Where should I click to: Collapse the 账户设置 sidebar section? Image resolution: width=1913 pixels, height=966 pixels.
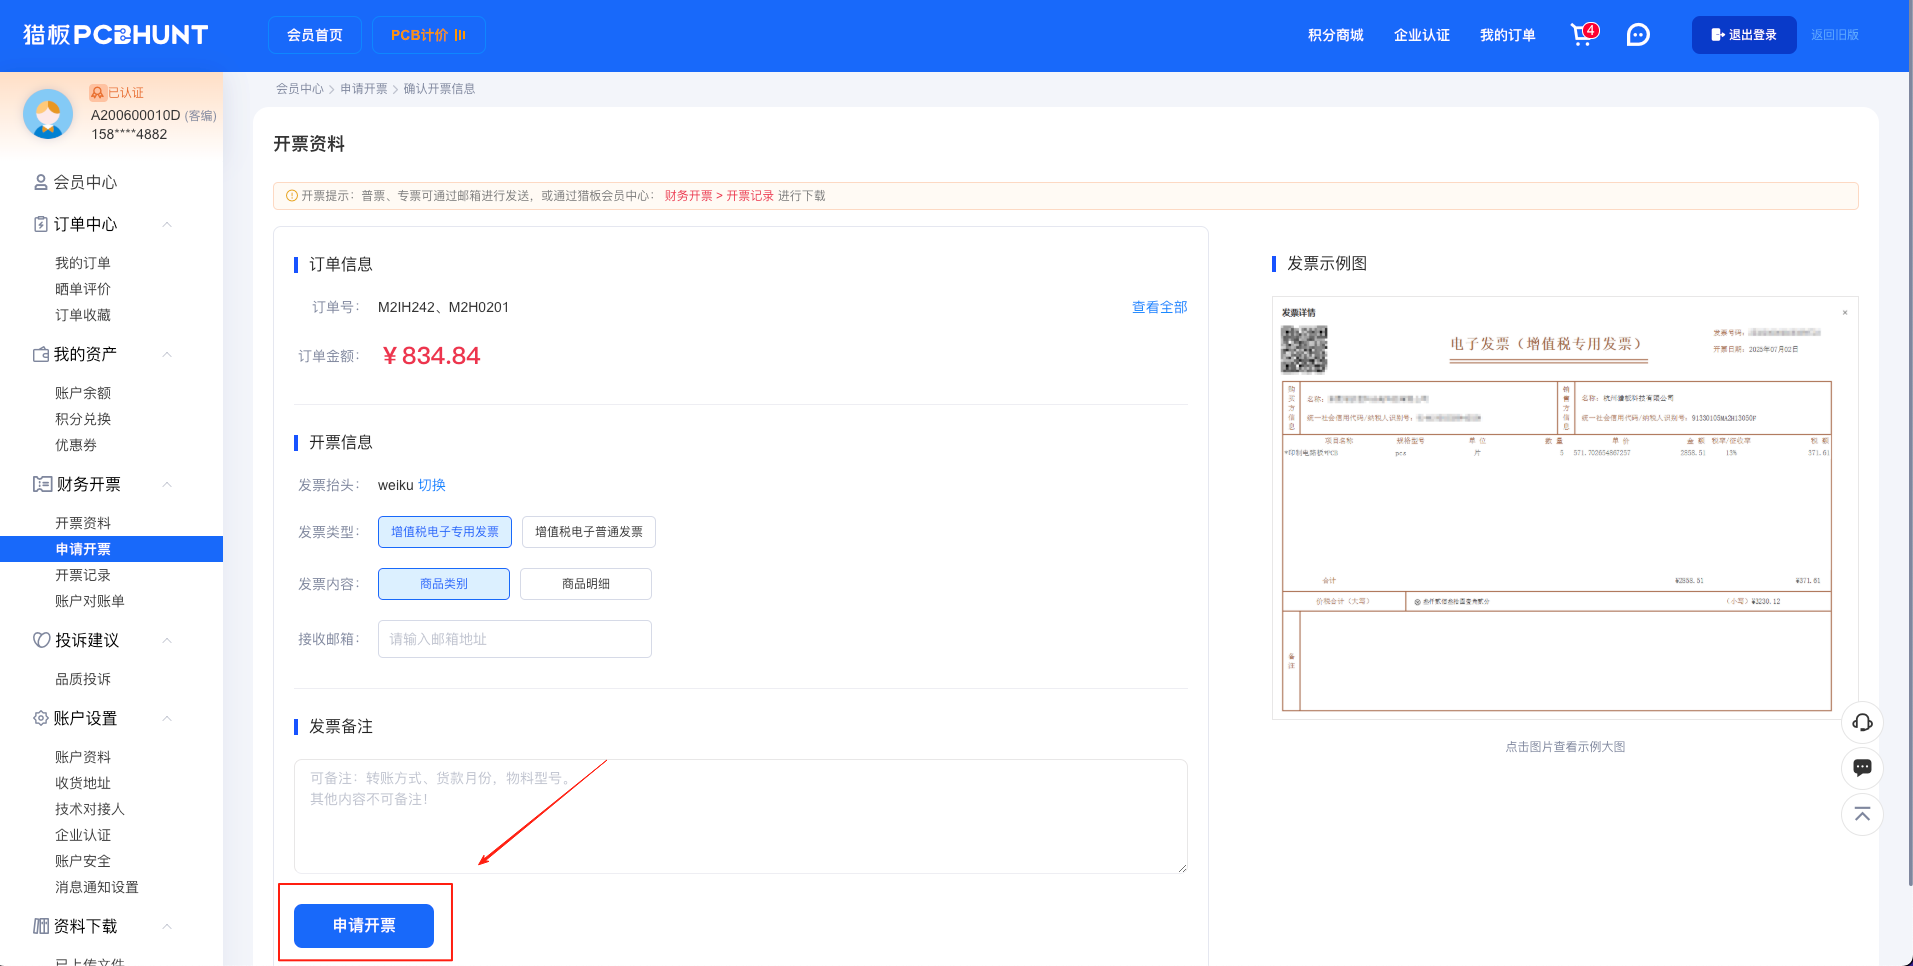(x=167, y=718)
